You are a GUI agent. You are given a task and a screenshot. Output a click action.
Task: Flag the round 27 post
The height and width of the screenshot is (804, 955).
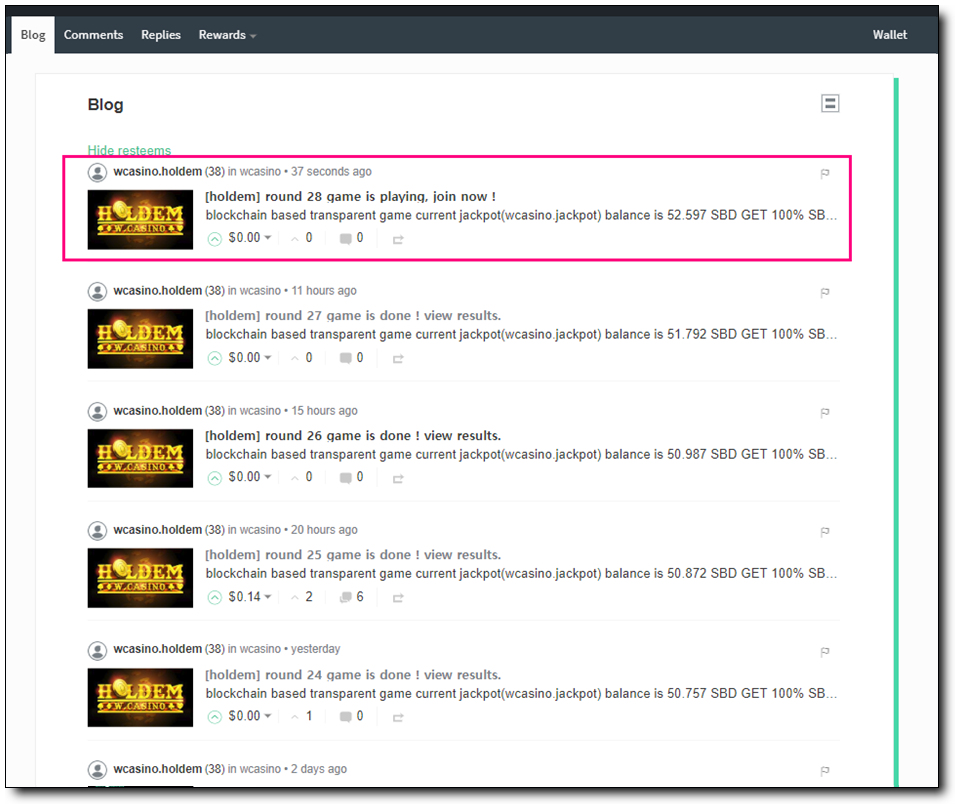(825, 293)
